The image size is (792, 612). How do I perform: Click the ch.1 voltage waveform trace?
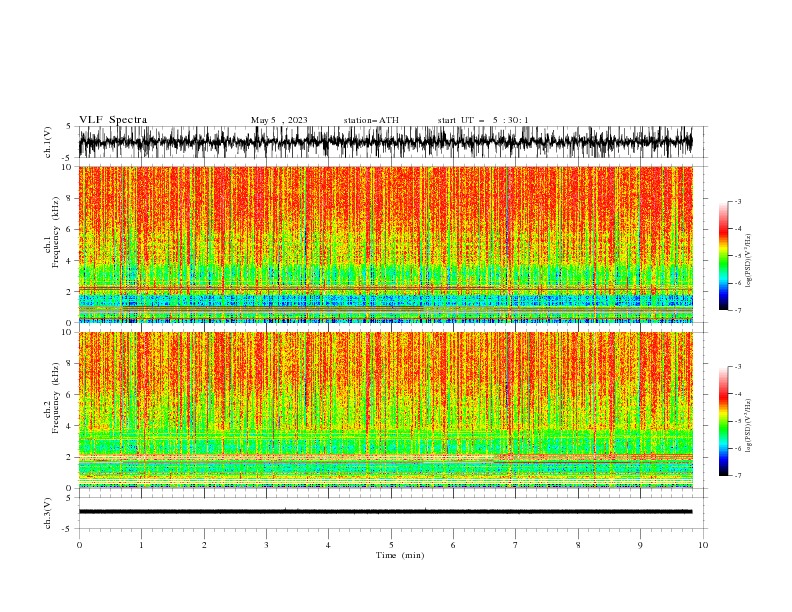[386, 142]
